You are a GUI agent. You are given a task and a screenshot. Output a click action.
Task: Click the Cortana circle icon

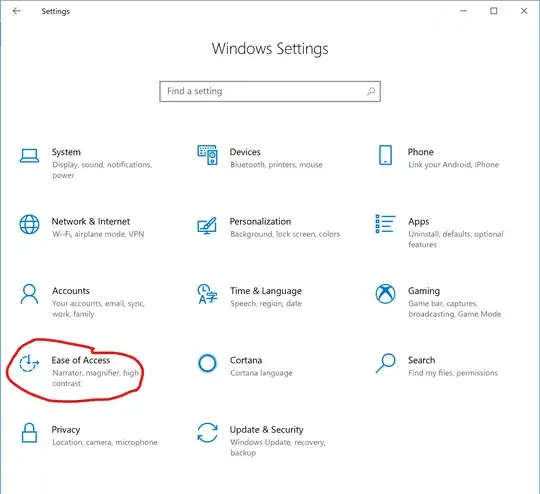point(207,363)
